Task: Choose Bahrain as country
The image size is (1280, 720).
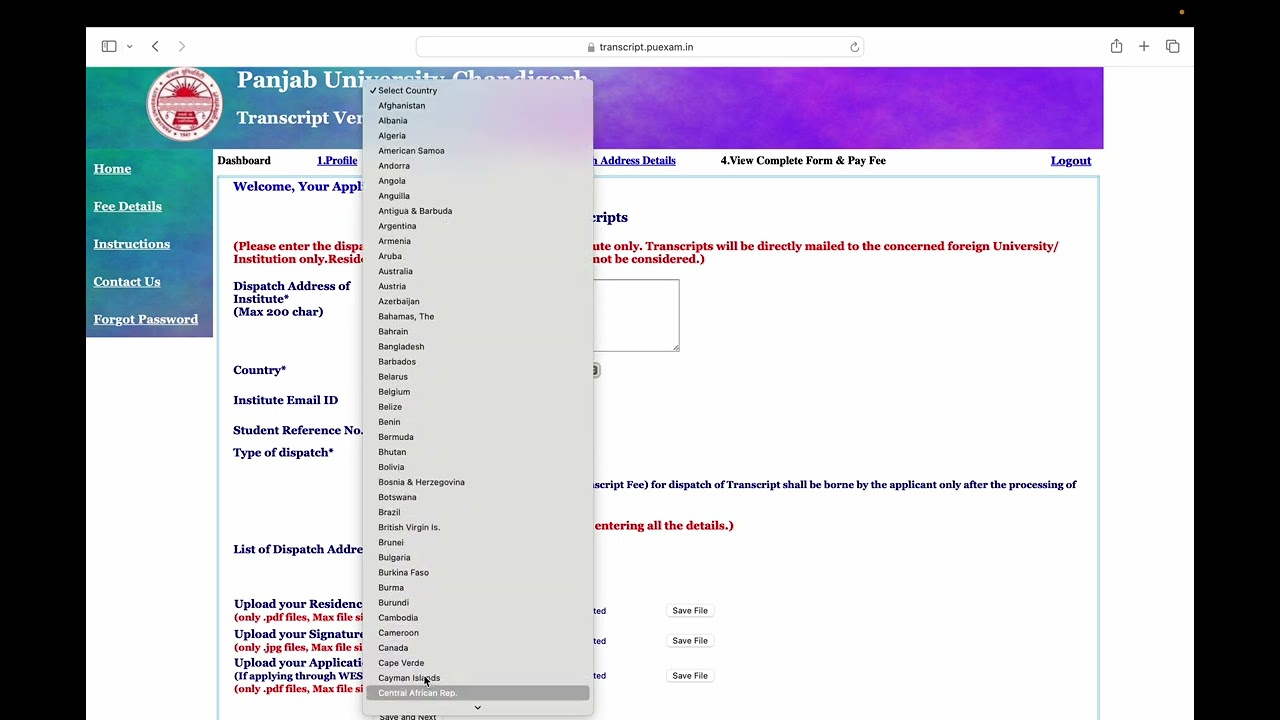Action: click(477, 331)
